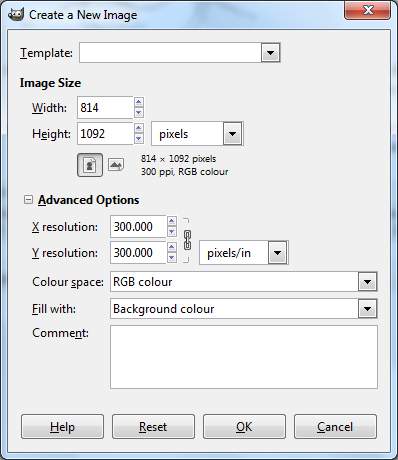The height and width of the screenshot is (460, 398).
Task: Confirm with the OK button
Action: 244,427
